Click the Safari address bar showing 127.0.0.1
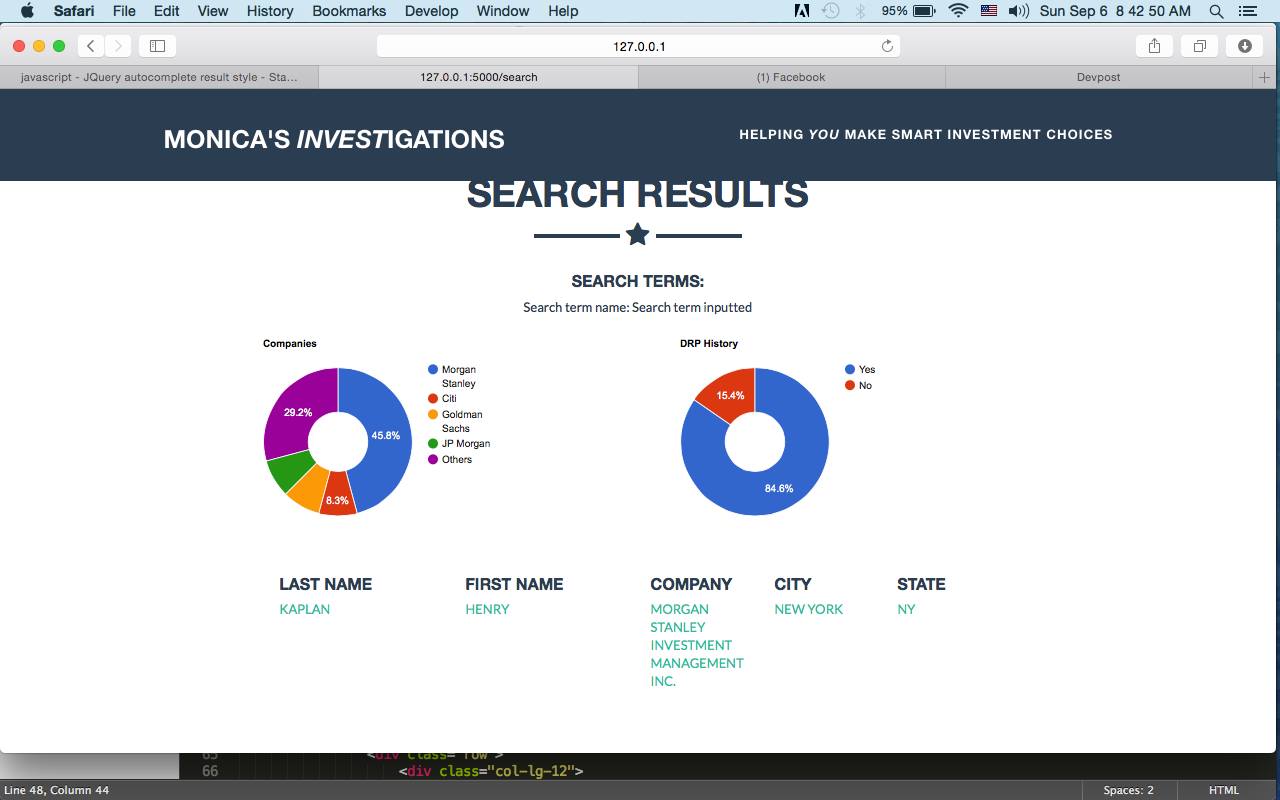This screenshot has height=800, width=1280. coord(638,46)
